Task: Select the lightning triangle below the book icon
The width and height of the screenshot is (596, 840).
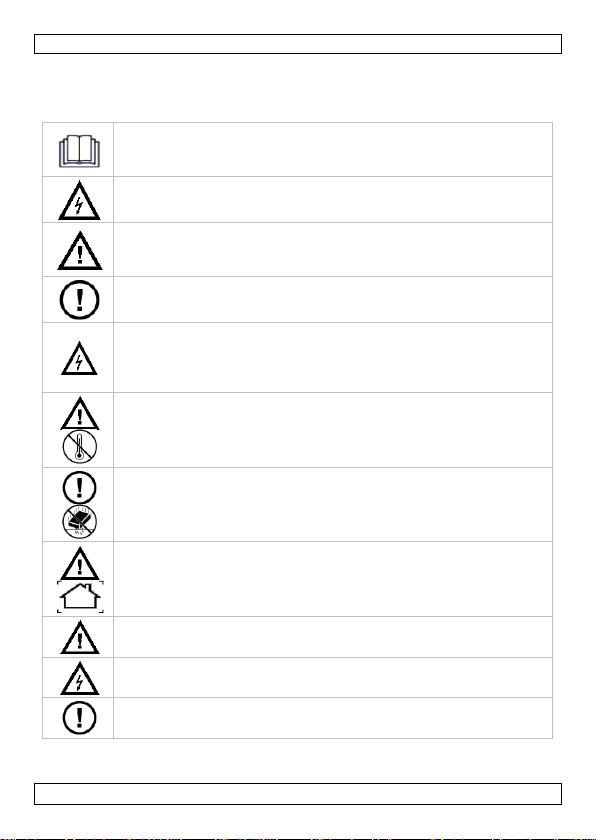Action: coord(79,201)
